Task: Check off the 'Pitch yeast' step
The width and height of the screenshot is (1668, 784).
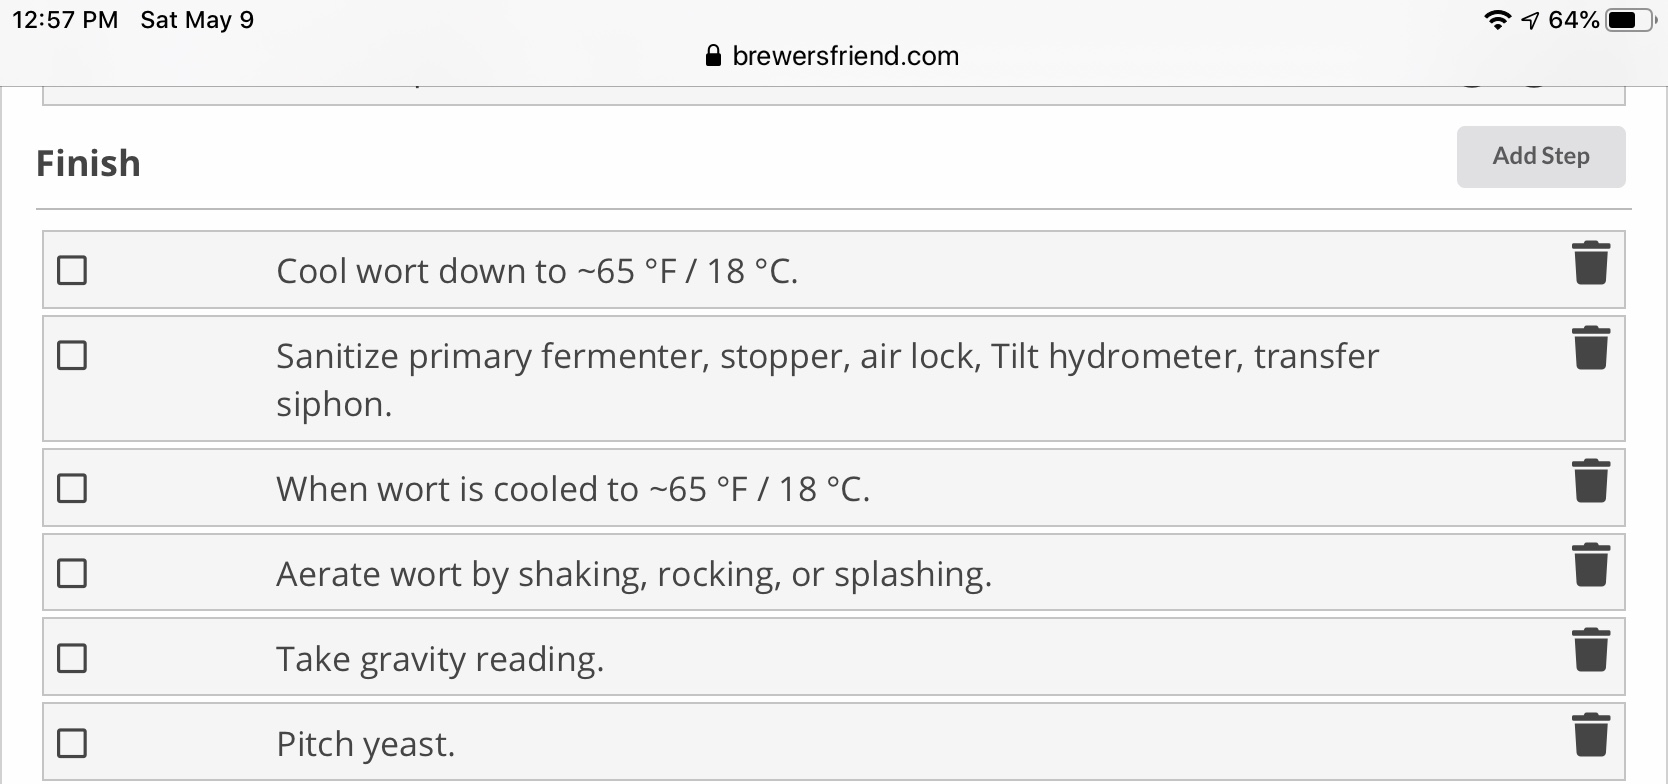Action: tap(72, 743)
